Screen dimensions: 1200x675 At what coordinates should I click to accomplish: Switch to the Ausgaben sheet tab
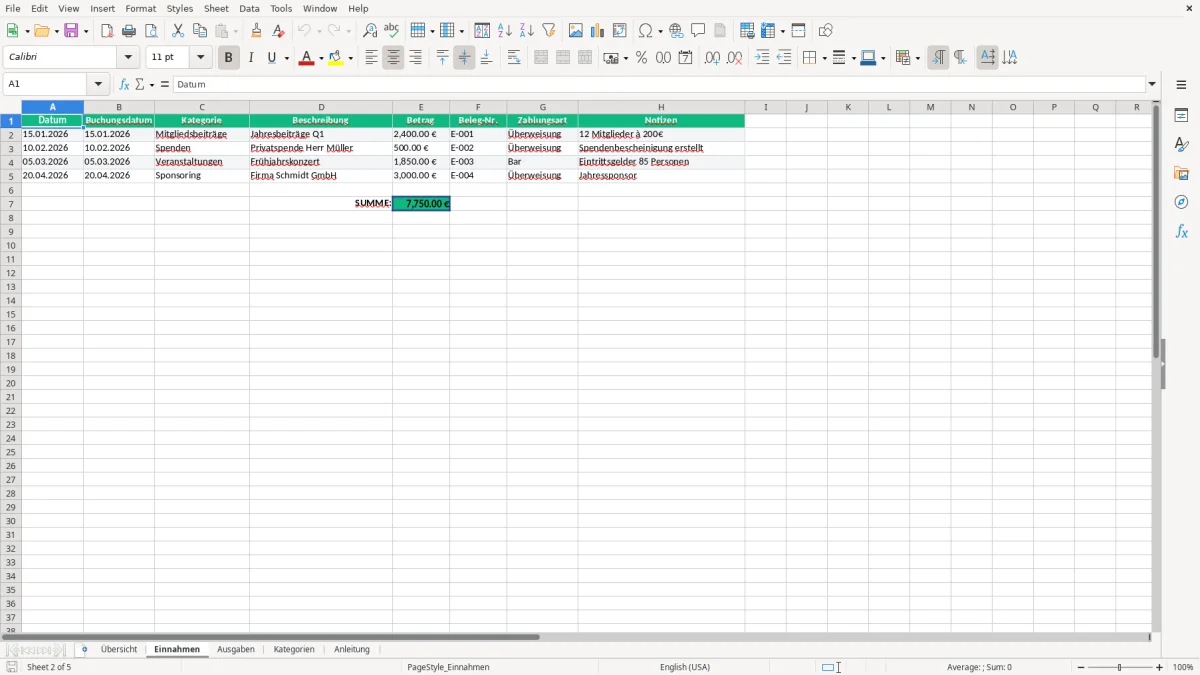[x=236, y=649]
